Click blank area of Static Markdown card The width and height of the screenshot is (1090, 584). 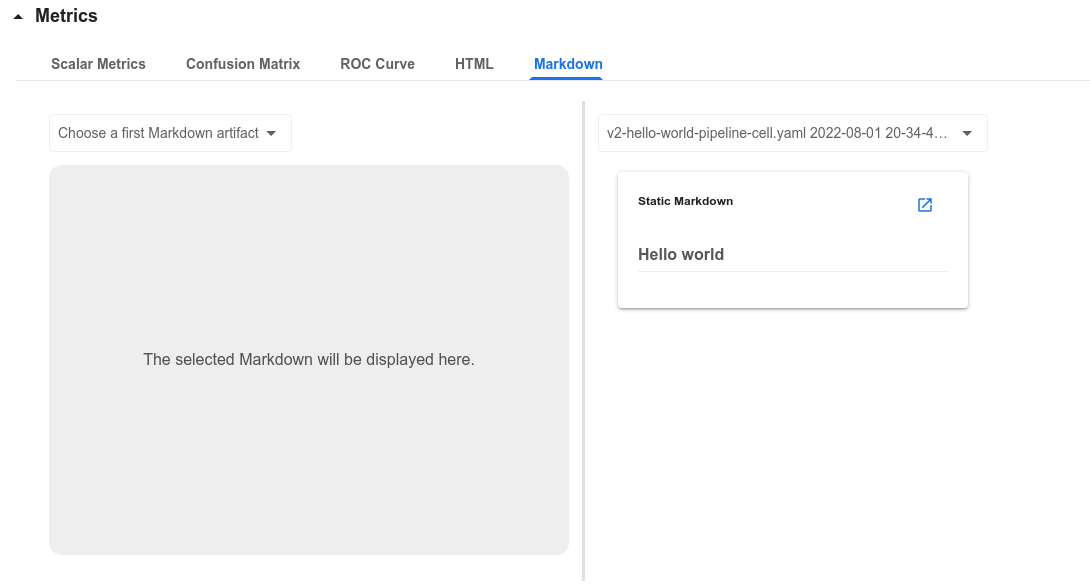tap(792, 291)
